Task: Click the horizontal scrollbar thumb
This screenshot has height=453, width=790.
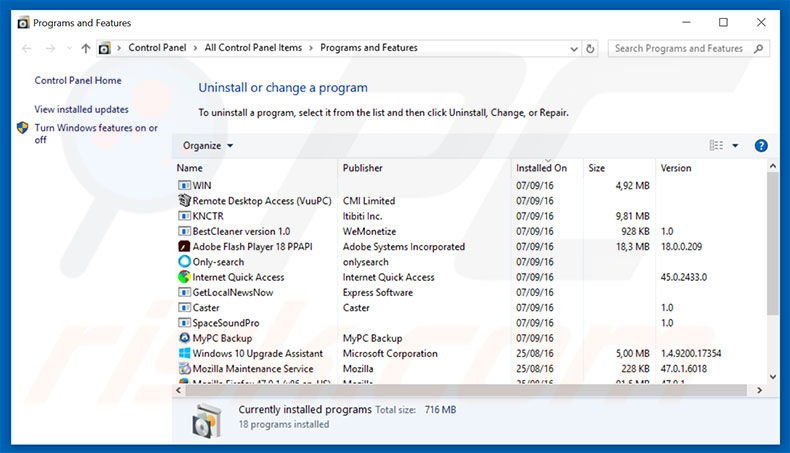Action: point(465,390)
